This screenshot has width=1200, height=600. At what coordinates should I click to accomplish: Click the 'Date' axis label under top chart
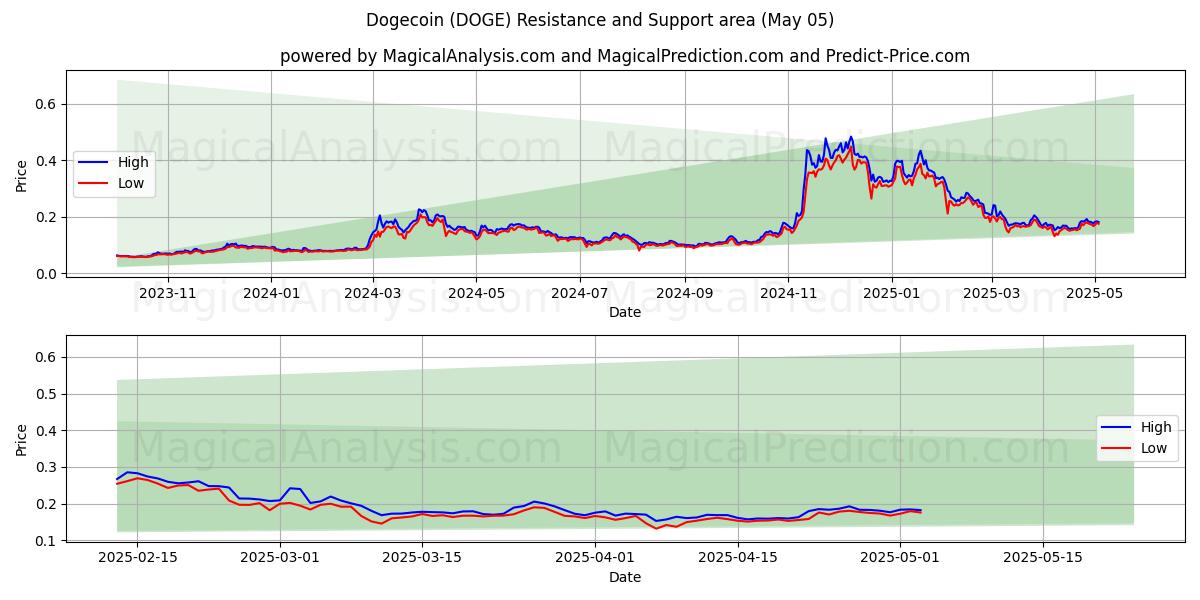(625, 312)
